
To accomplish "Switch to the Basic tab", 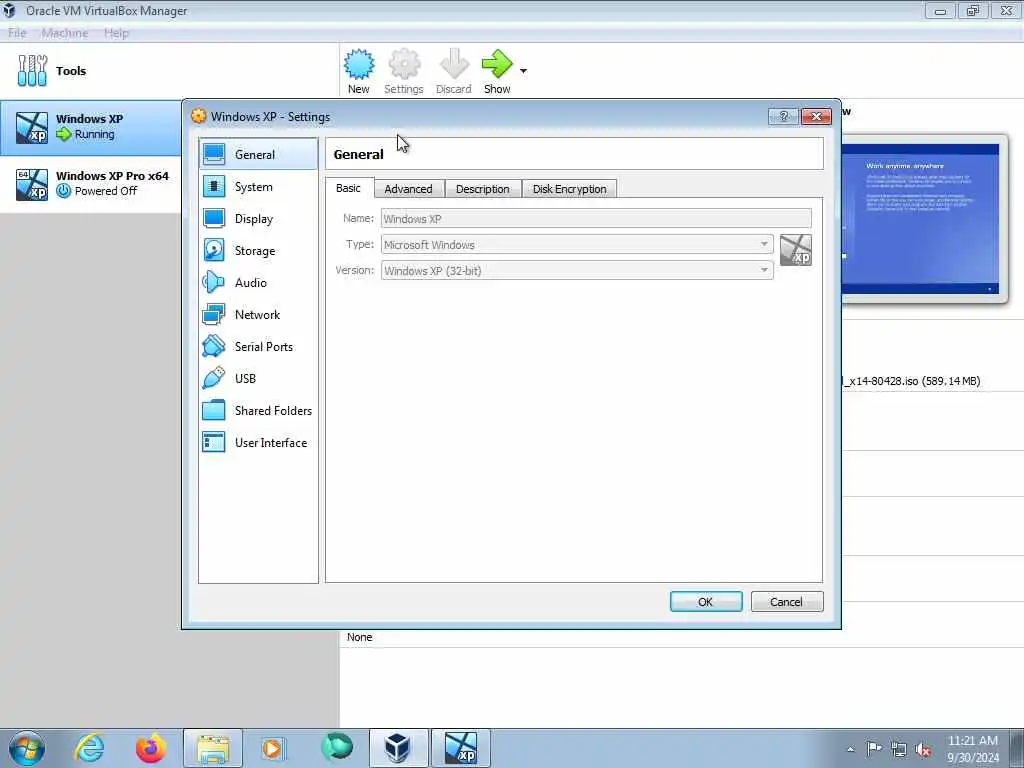I will [349, 188].
